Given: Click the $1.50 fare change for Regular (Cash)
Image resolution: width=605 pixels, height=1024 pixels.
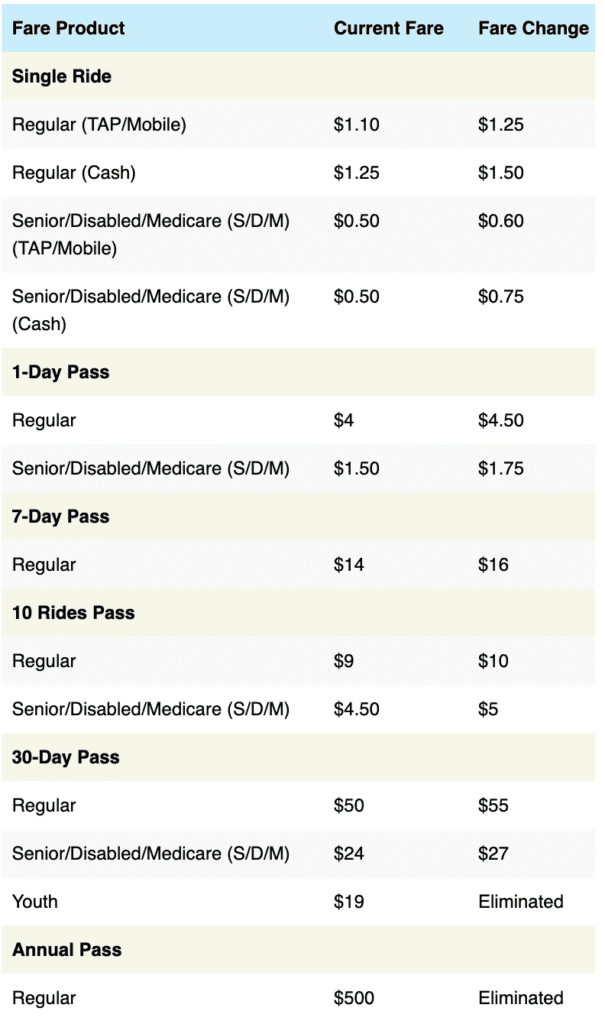Looking at the screenshot, I should (501, 173).
